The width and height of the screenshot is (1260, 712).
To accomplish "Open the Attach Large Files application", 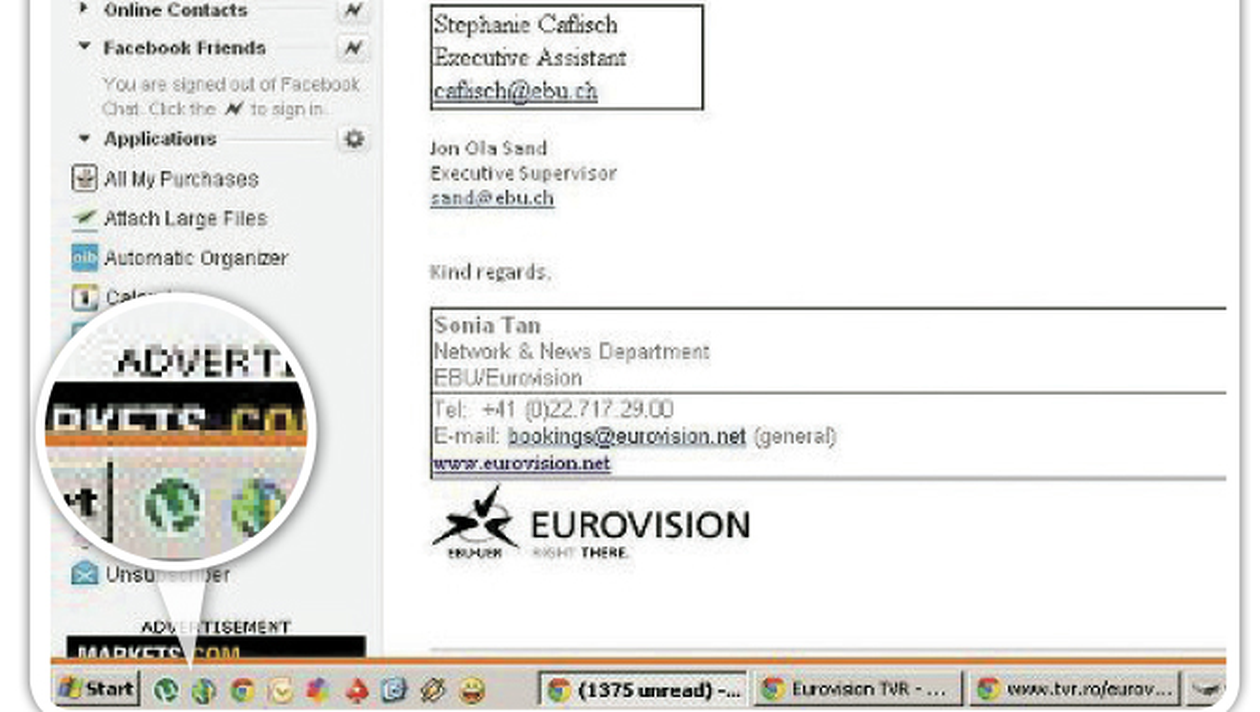I will coord(185,218).
